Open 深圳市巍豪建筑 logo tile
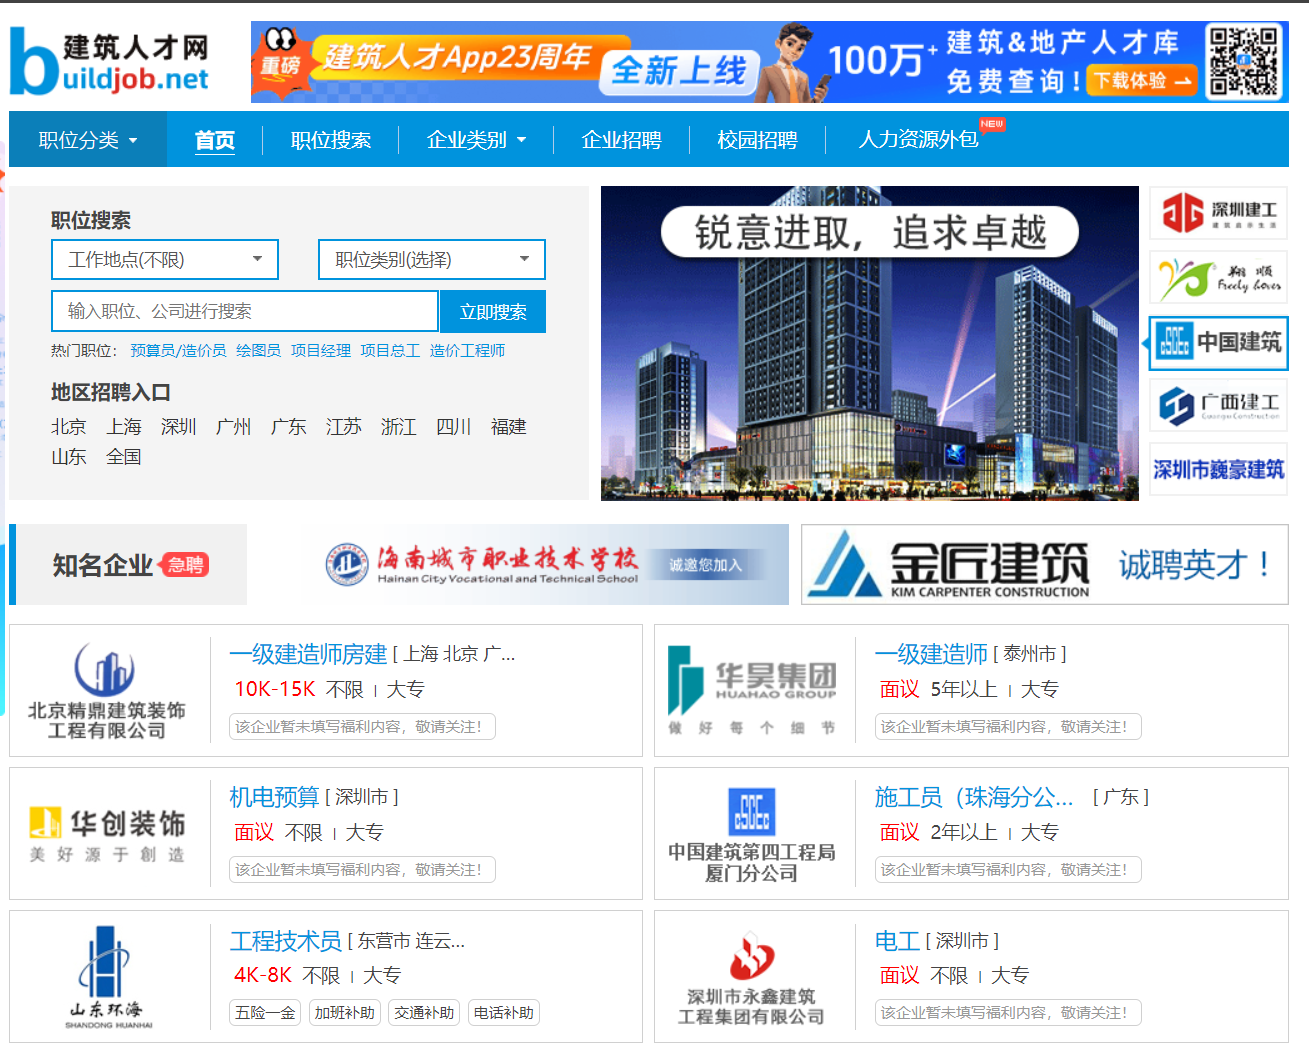The image size is (1309, 1046). pos(1218,469)
